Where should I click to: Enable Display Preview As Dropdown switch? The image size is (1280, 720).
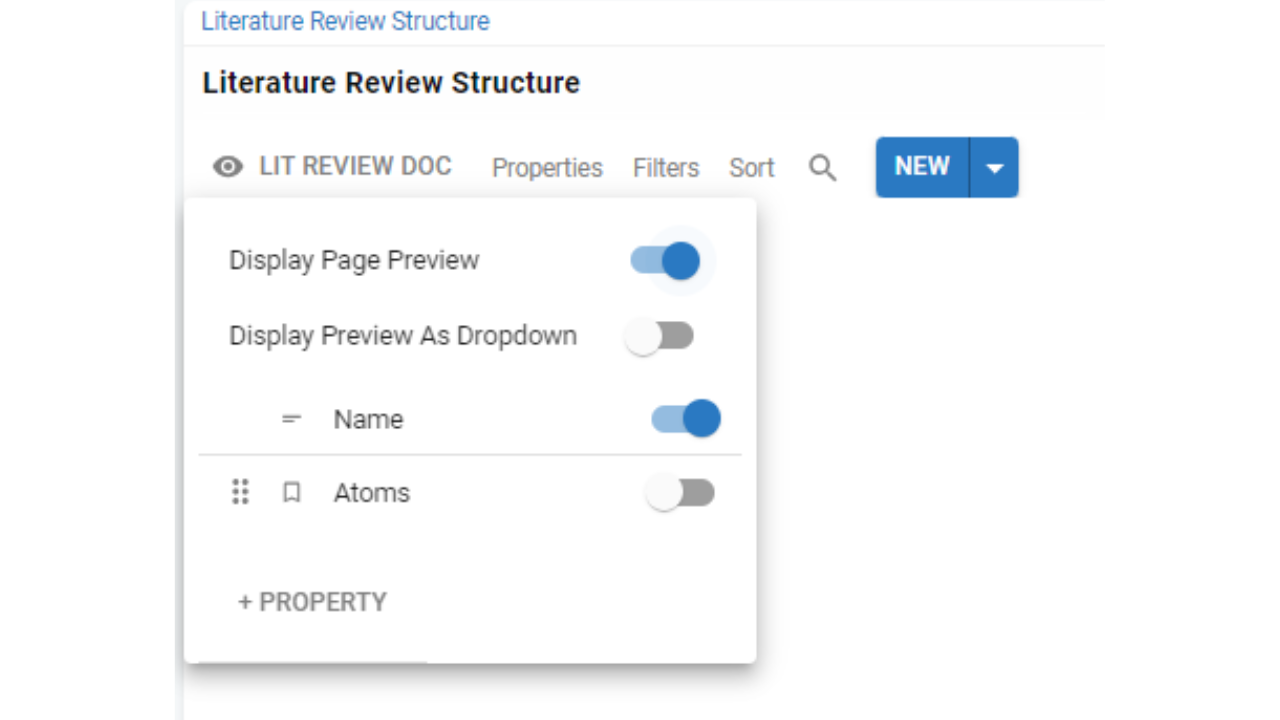[x=659, y=336]
